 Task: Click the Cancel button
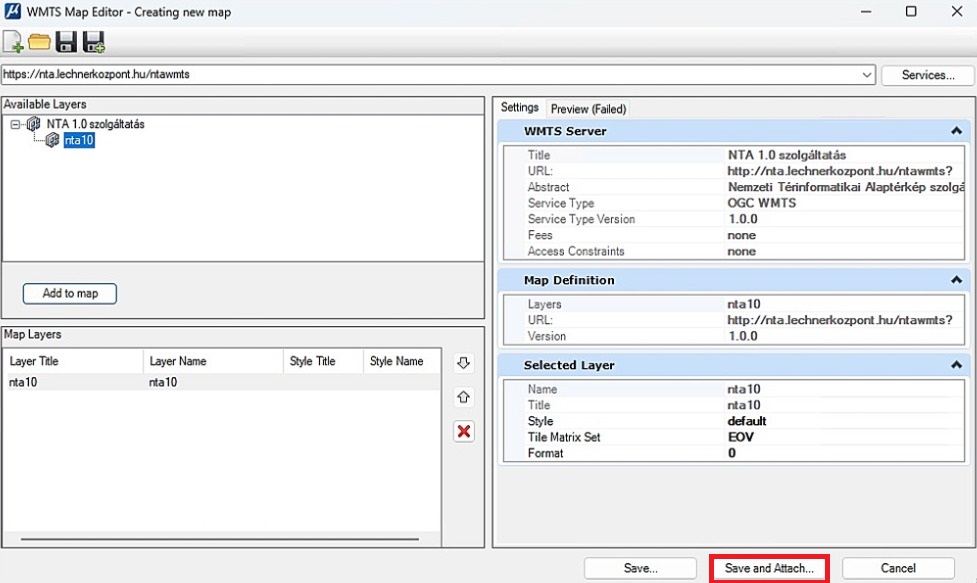click(898, 568)
